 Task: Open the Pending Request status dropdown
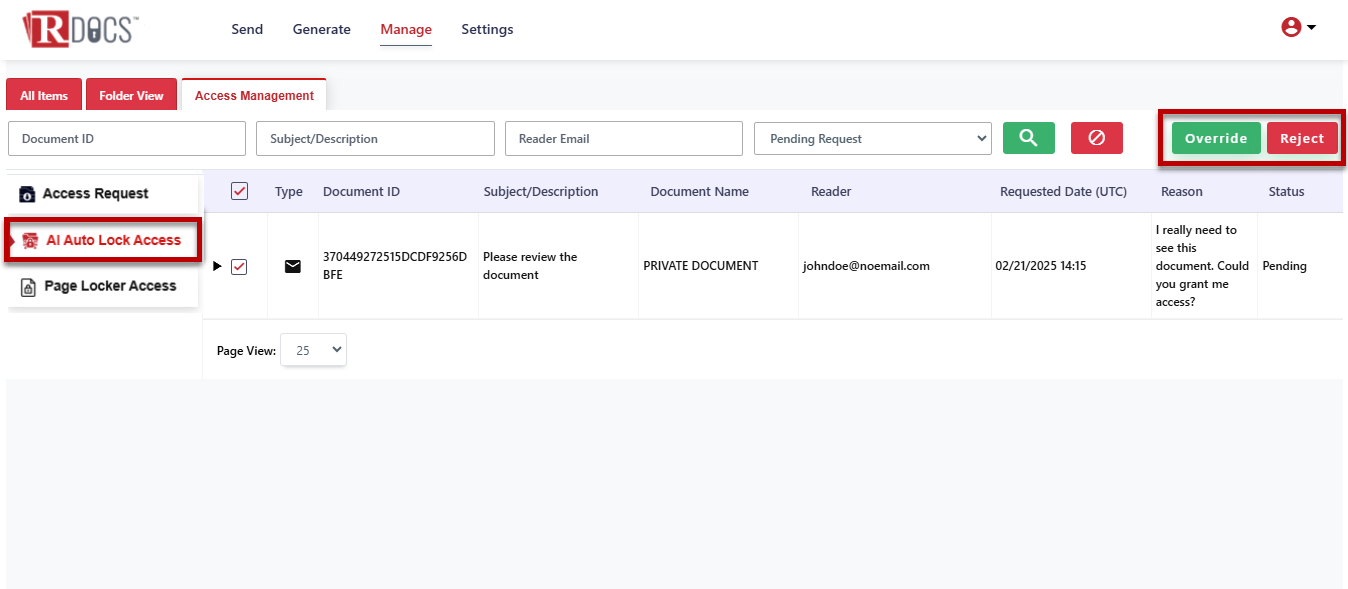point(873,139)
